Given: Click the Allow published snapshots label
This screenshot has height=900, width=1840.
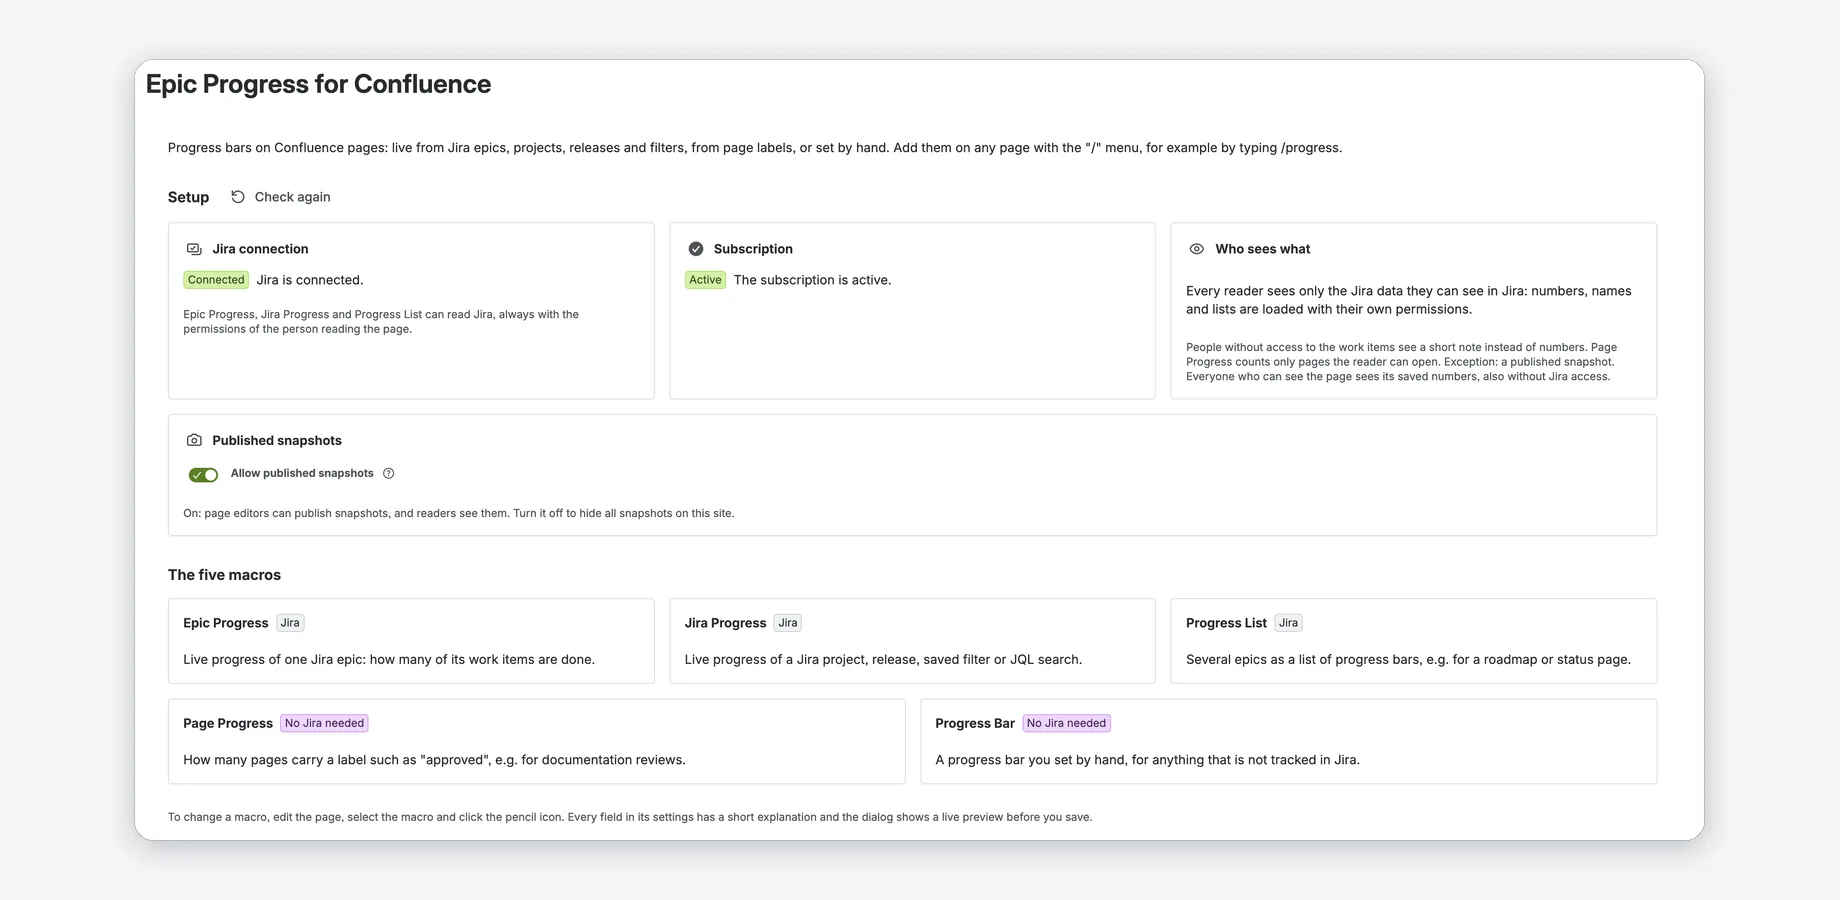Looking at the screenshot, I should click(302, 473).
